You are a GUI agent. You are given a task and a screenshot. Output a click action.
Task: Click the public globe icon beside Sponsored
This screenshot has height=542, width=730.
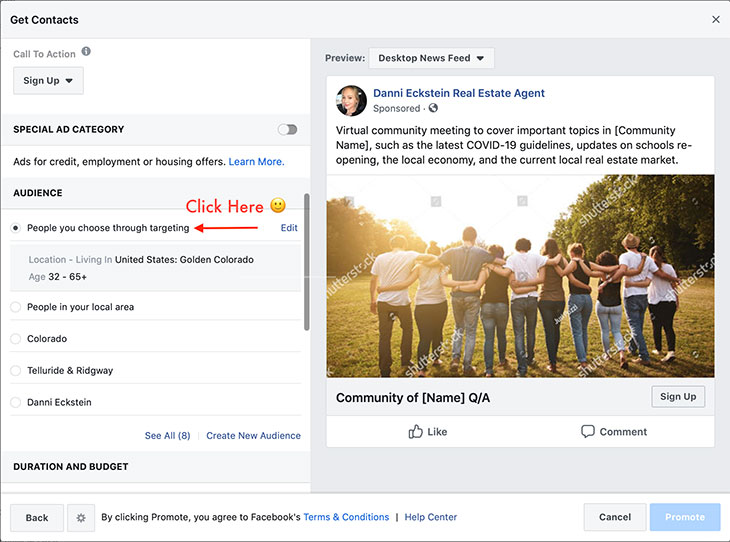(433, 108)
